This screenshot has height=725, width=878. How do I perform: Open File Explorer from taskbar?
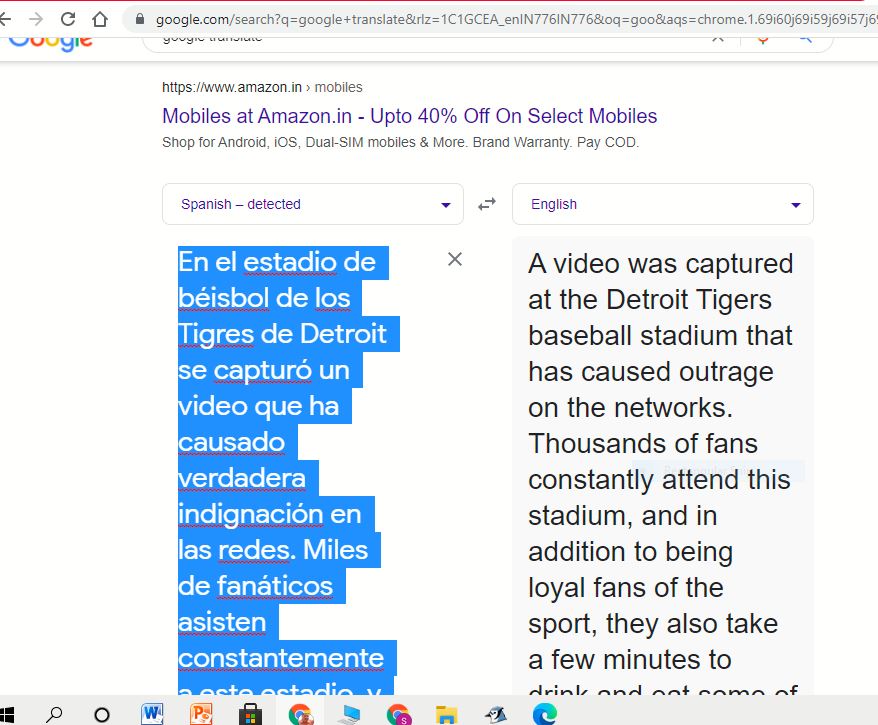coord(447,714)
